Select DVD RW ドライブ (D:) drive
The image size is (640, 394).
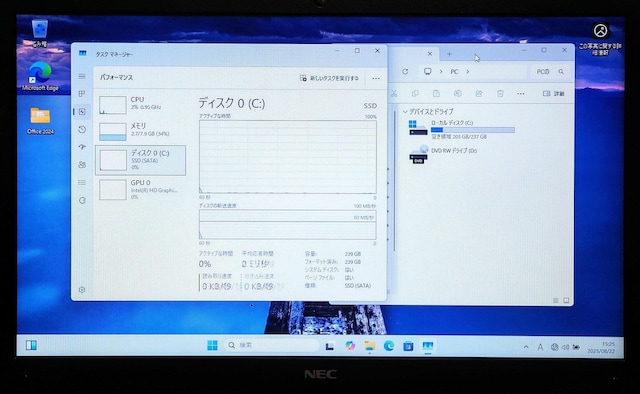443,154
